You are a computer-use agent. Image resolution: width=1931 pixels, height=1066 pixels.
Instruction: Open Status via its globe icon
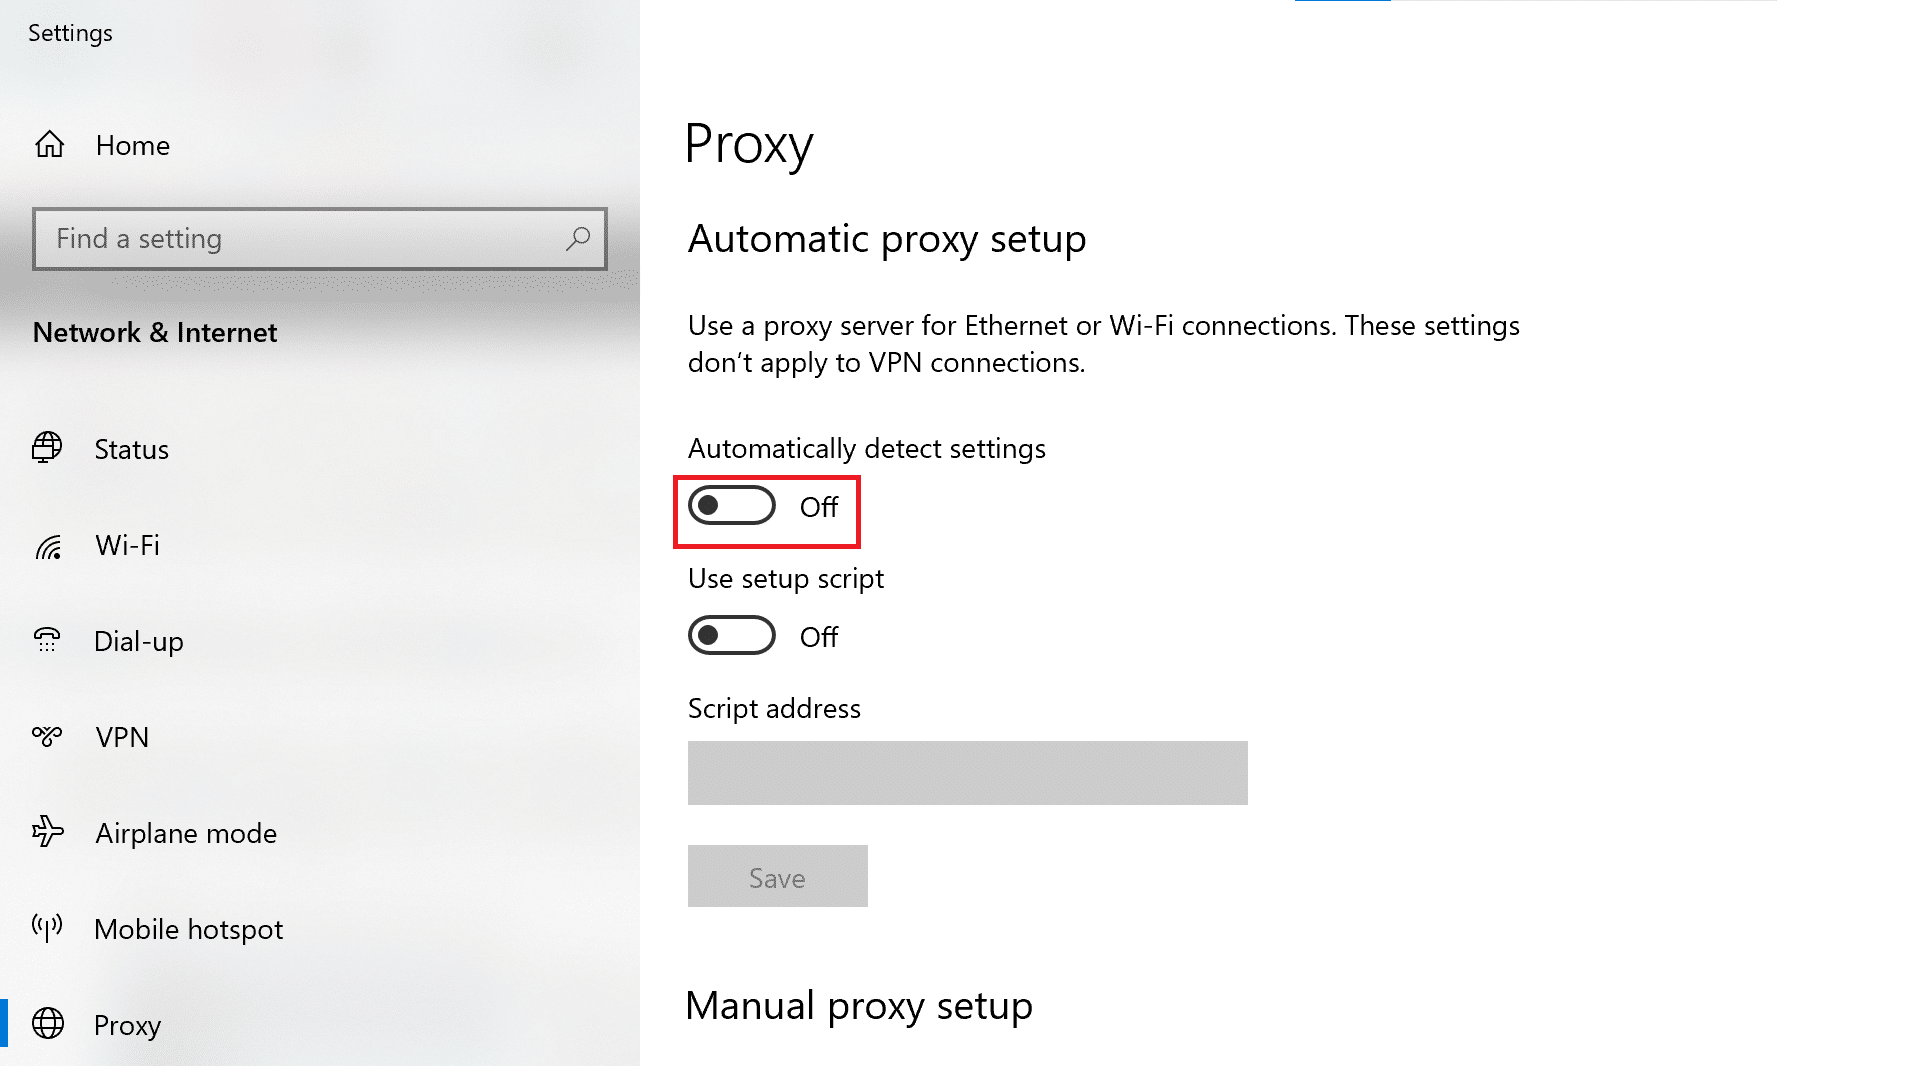pyautogui.click(x=47, y=448)
